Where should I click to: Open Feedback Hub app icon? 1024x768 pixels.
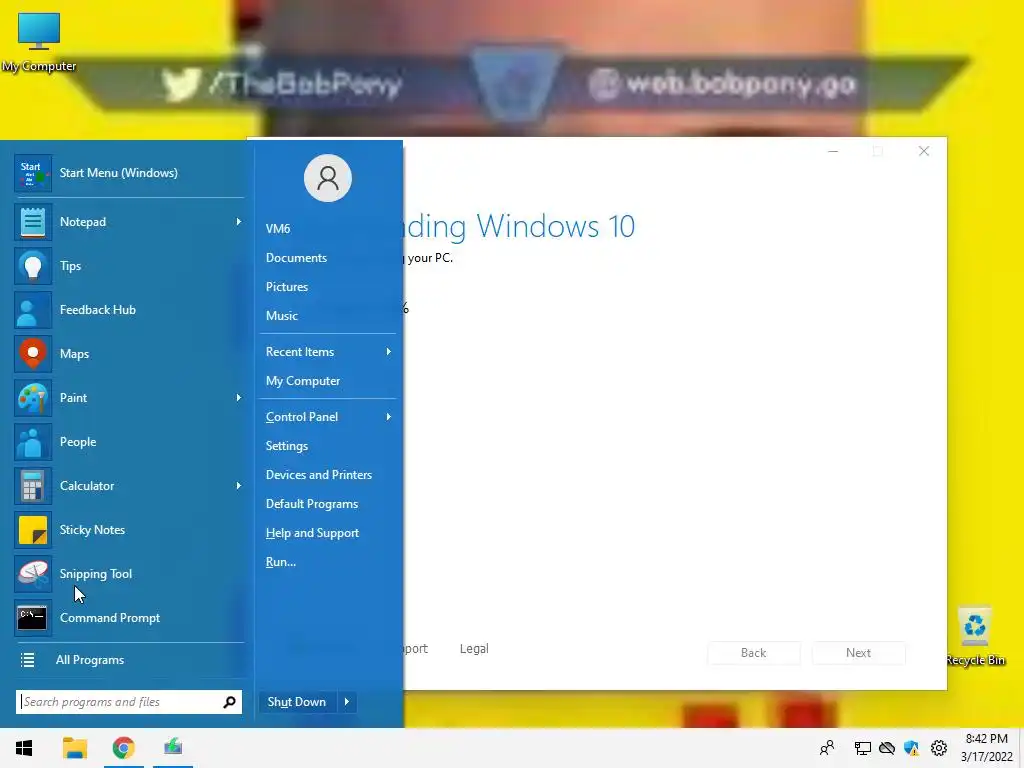click(x=33, y=310)
